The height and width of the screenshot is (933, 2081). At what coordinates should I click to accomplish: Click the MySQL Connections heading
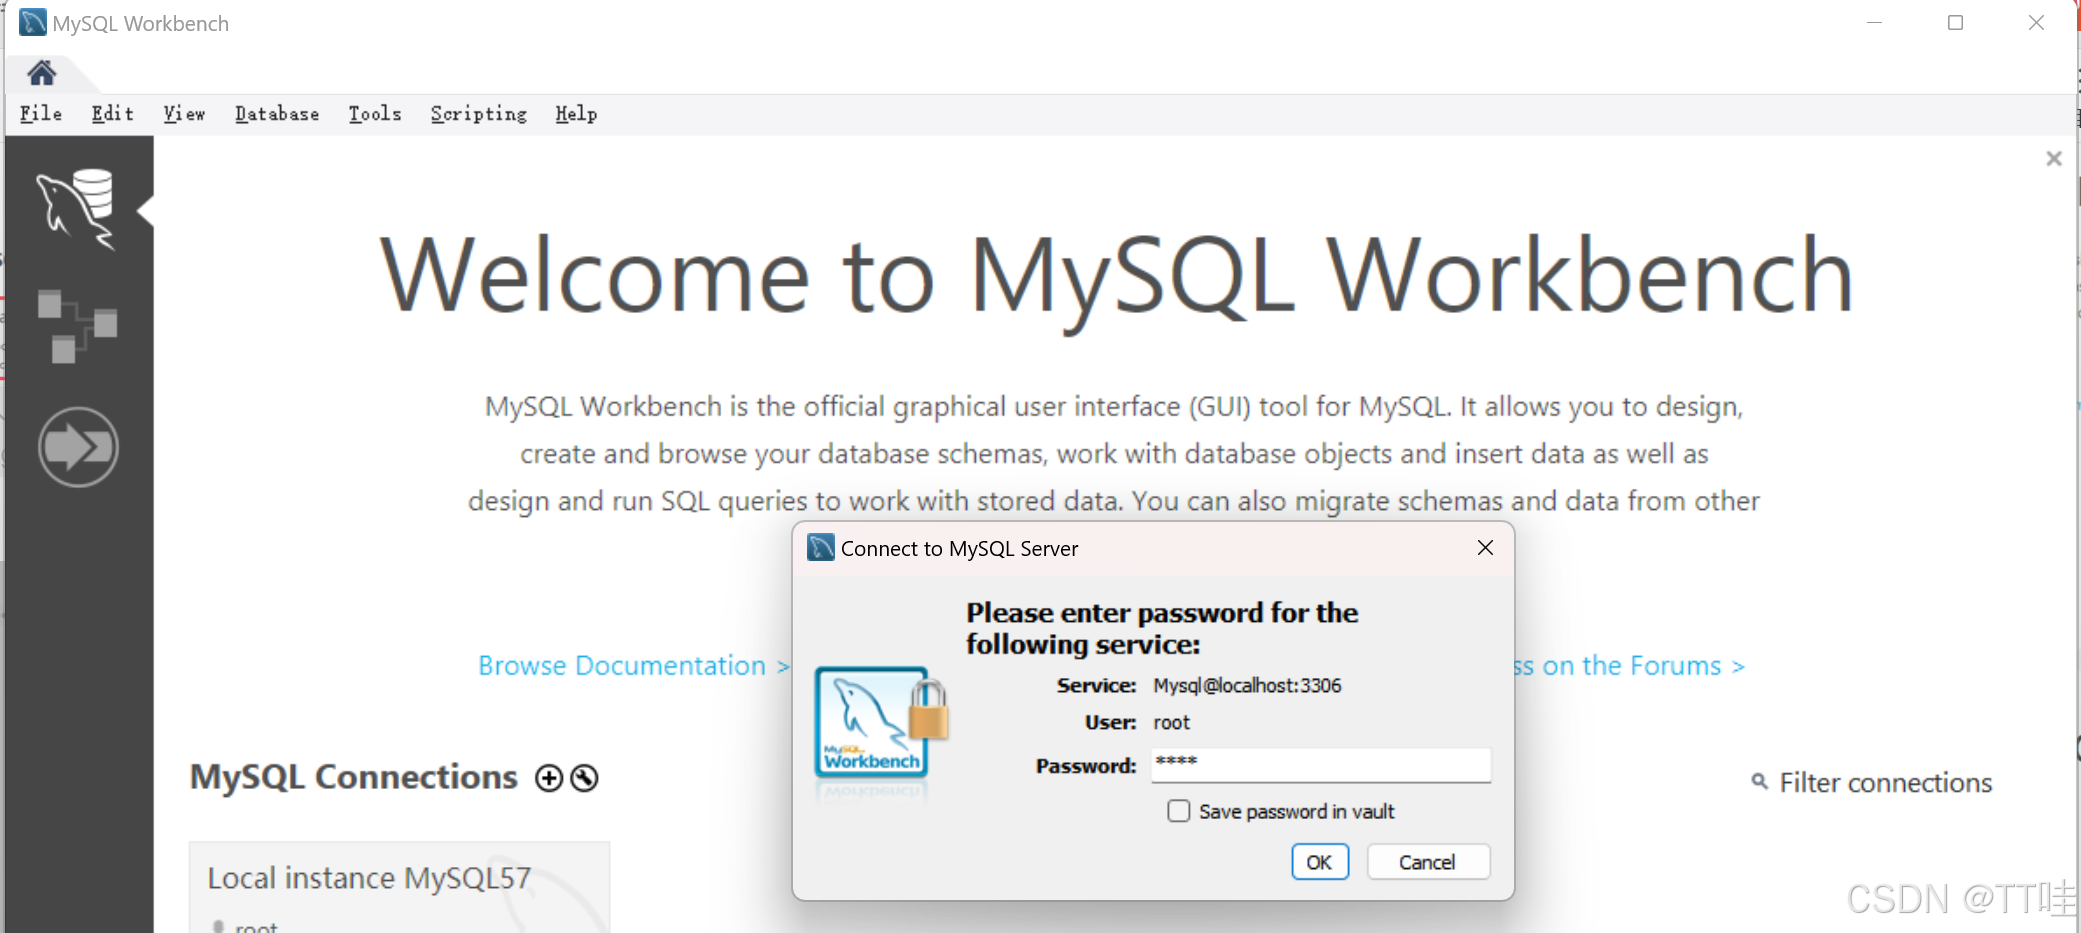[x=354, y=778]
